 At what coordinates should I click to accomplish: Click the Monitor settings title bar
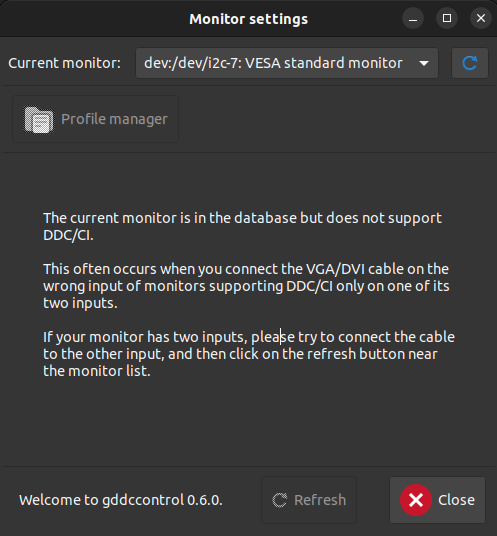[248, 19]
